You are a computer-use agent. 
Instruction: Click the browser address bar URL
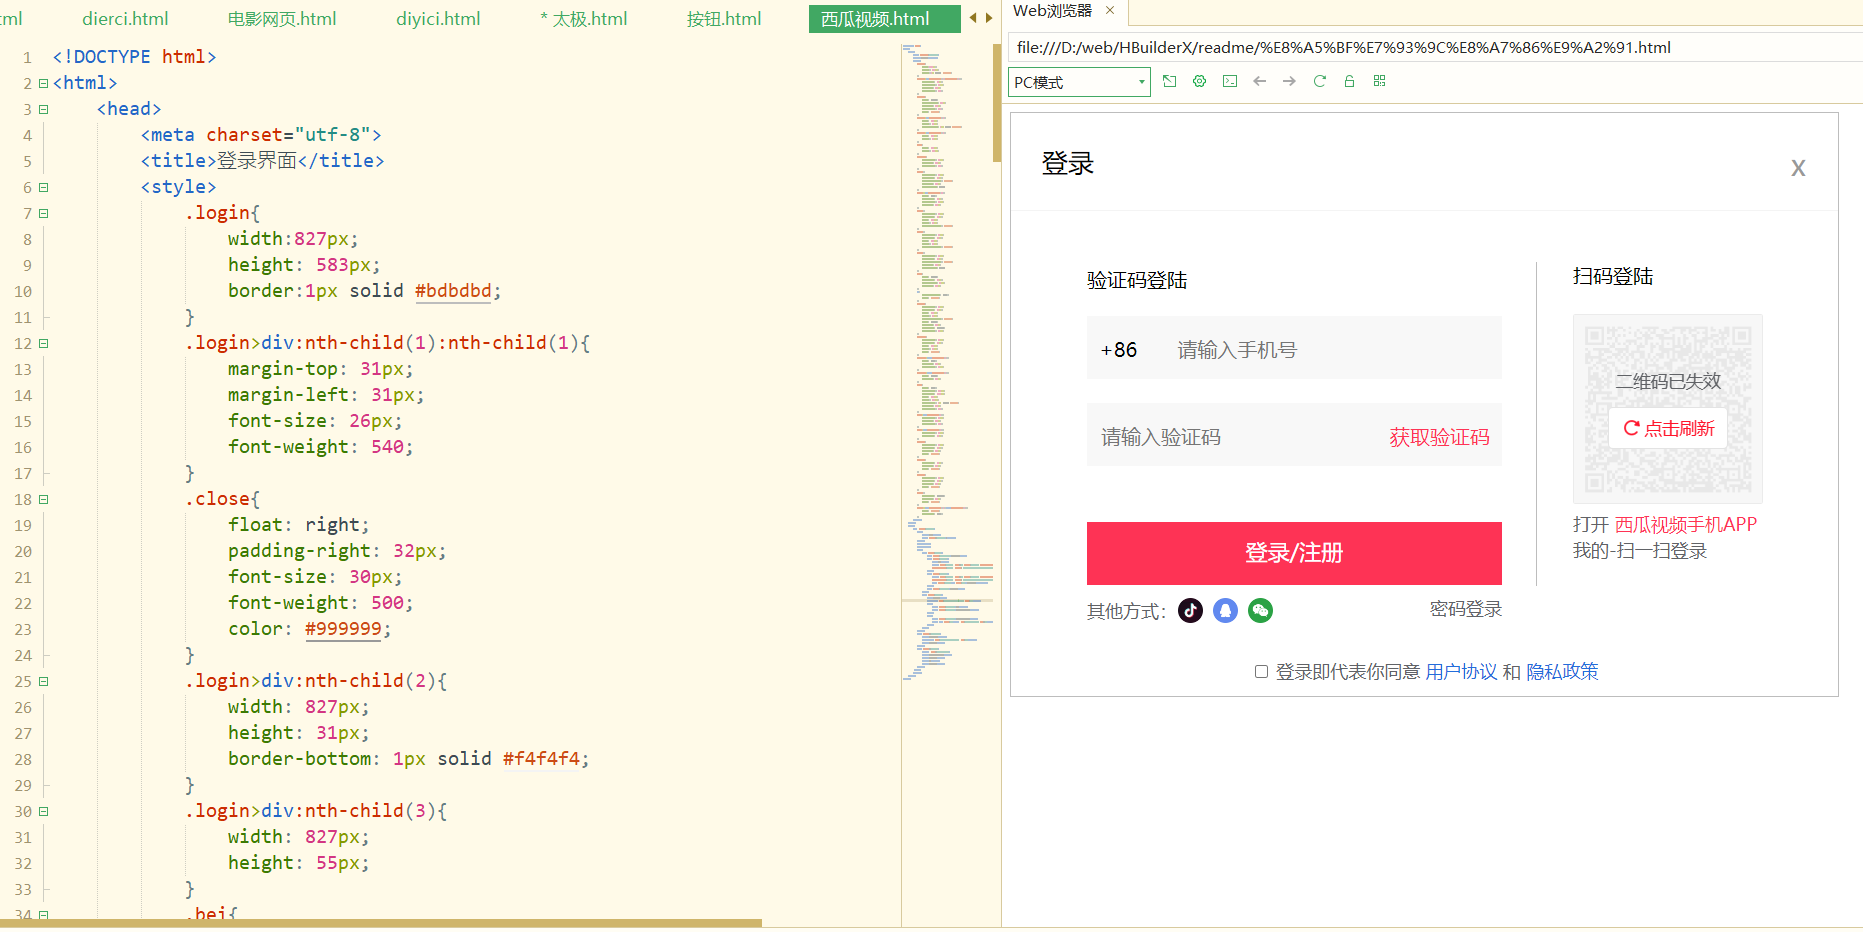tap(1343, 48)
